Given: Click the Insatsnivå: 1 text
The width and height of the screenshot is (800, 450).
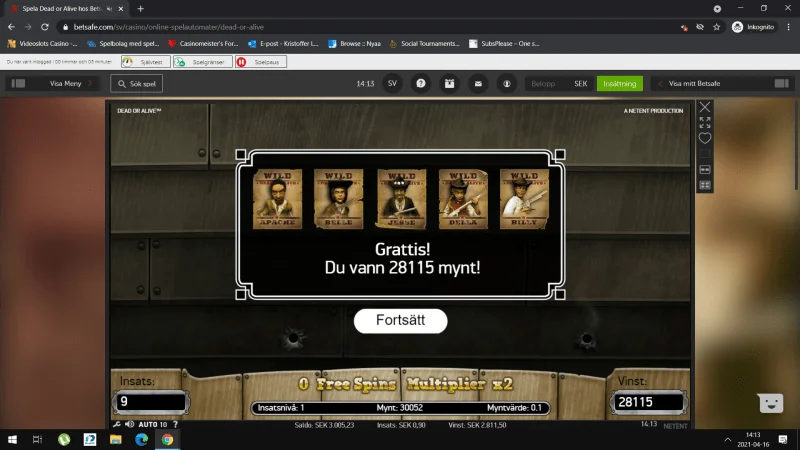Looking at the screenshot, I should pos(281,408).
